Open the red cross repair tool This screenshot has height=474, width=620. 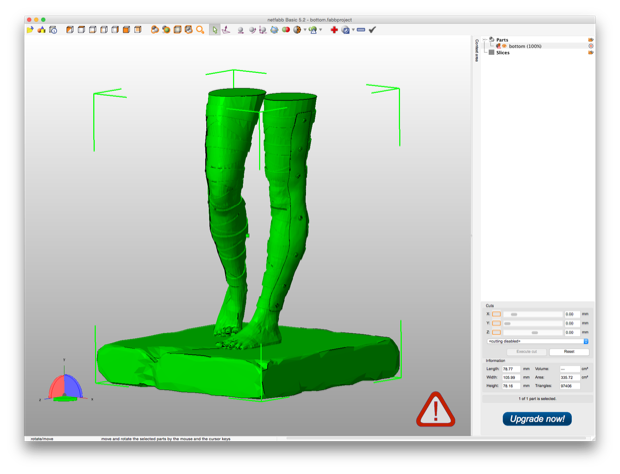pos(334,30)
